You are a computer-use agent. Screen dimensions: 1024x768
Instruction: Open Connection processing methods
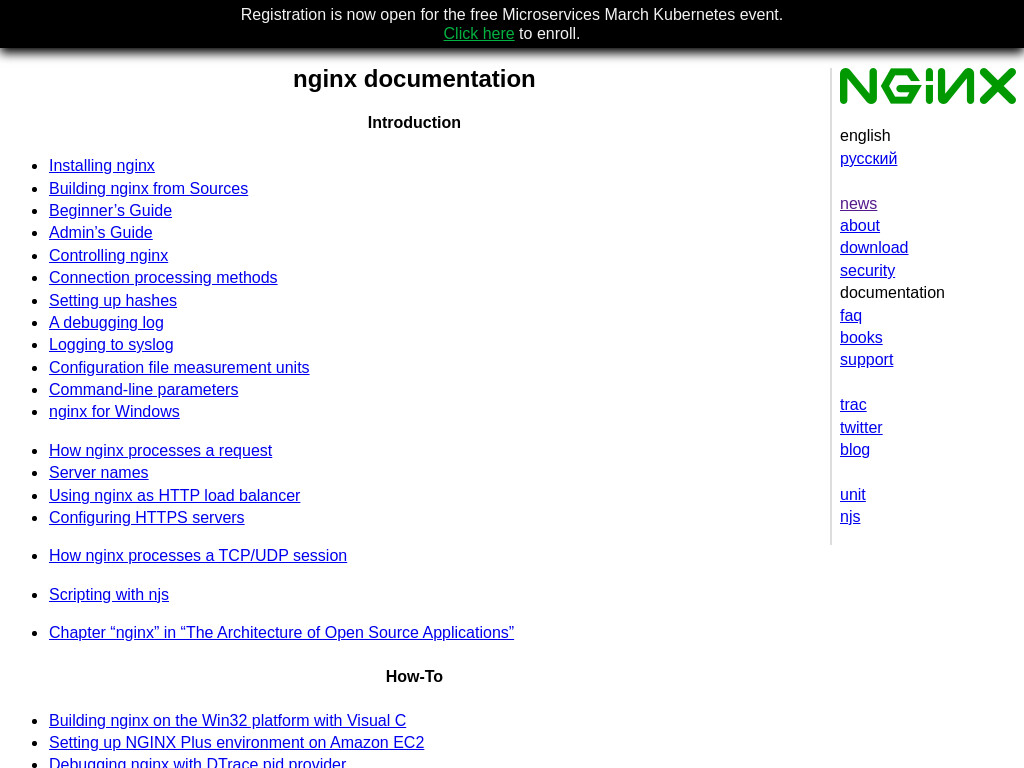click(x=163, y=278)
